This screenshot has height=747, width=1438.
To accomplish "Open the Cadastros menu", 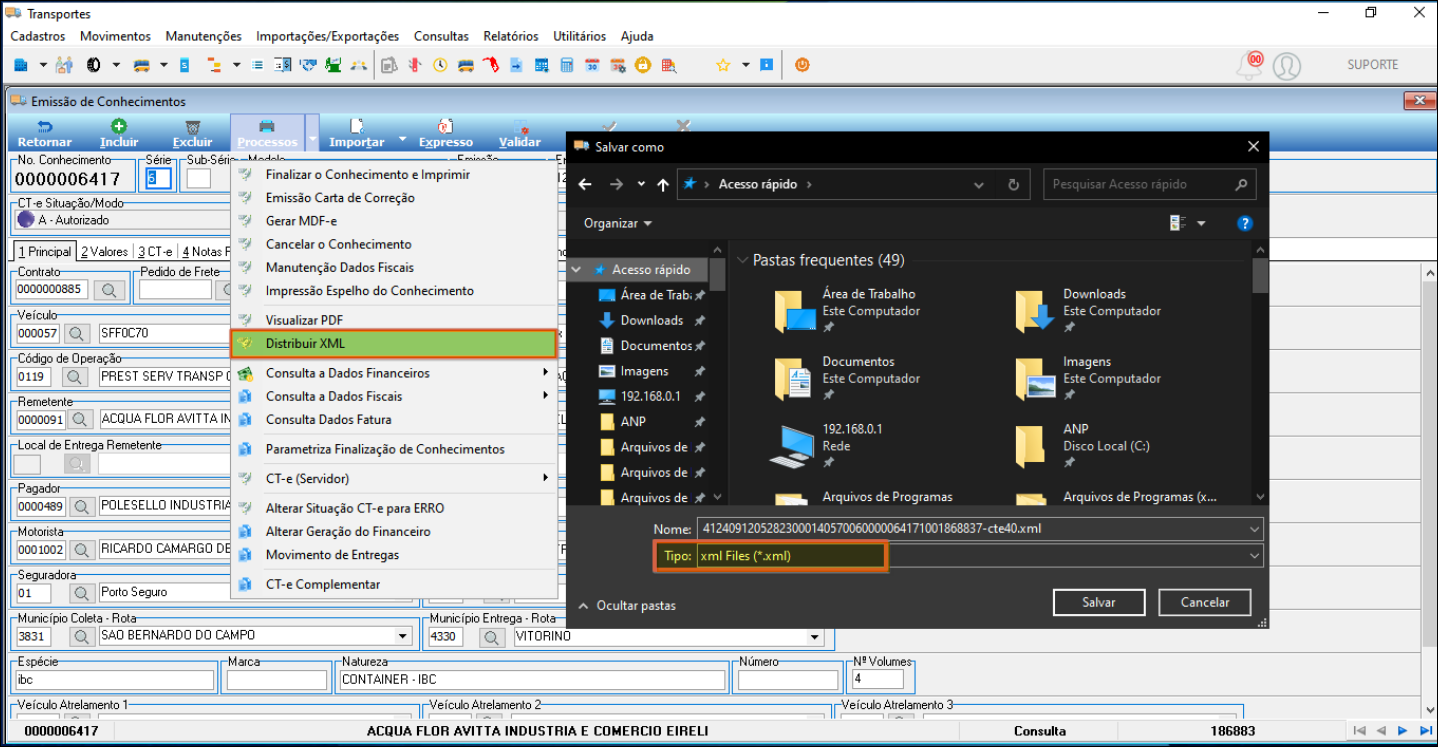I will 38,36.
